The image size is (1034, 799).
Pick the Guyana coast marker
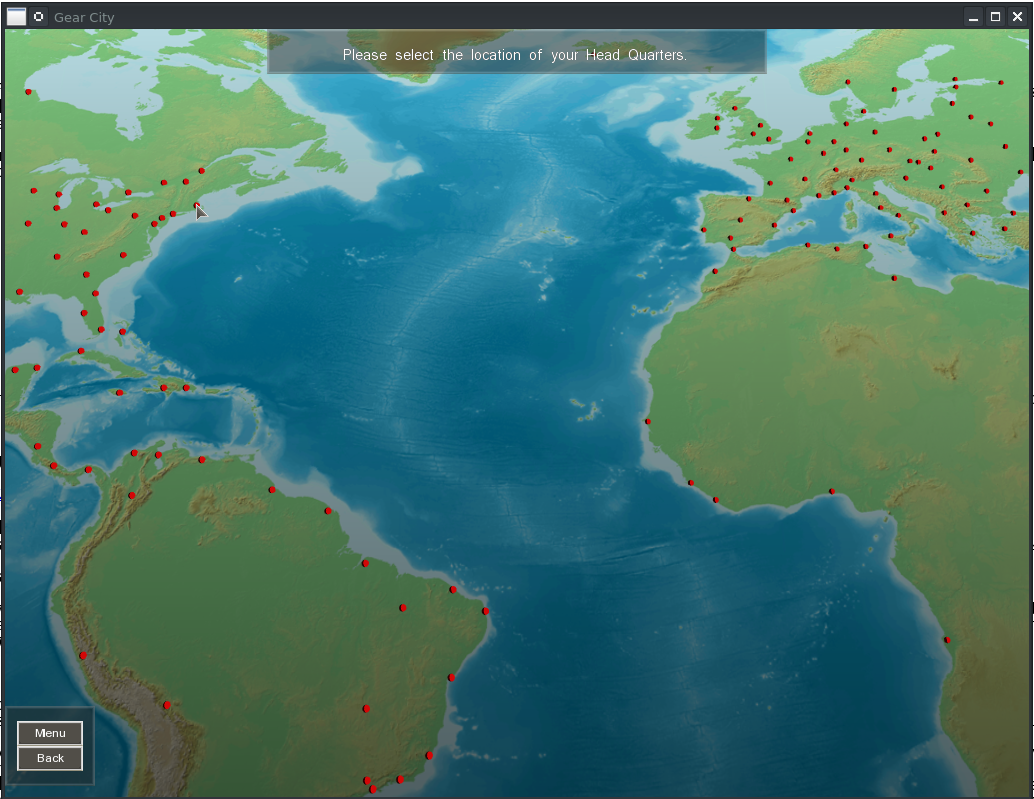click(272, 490)
